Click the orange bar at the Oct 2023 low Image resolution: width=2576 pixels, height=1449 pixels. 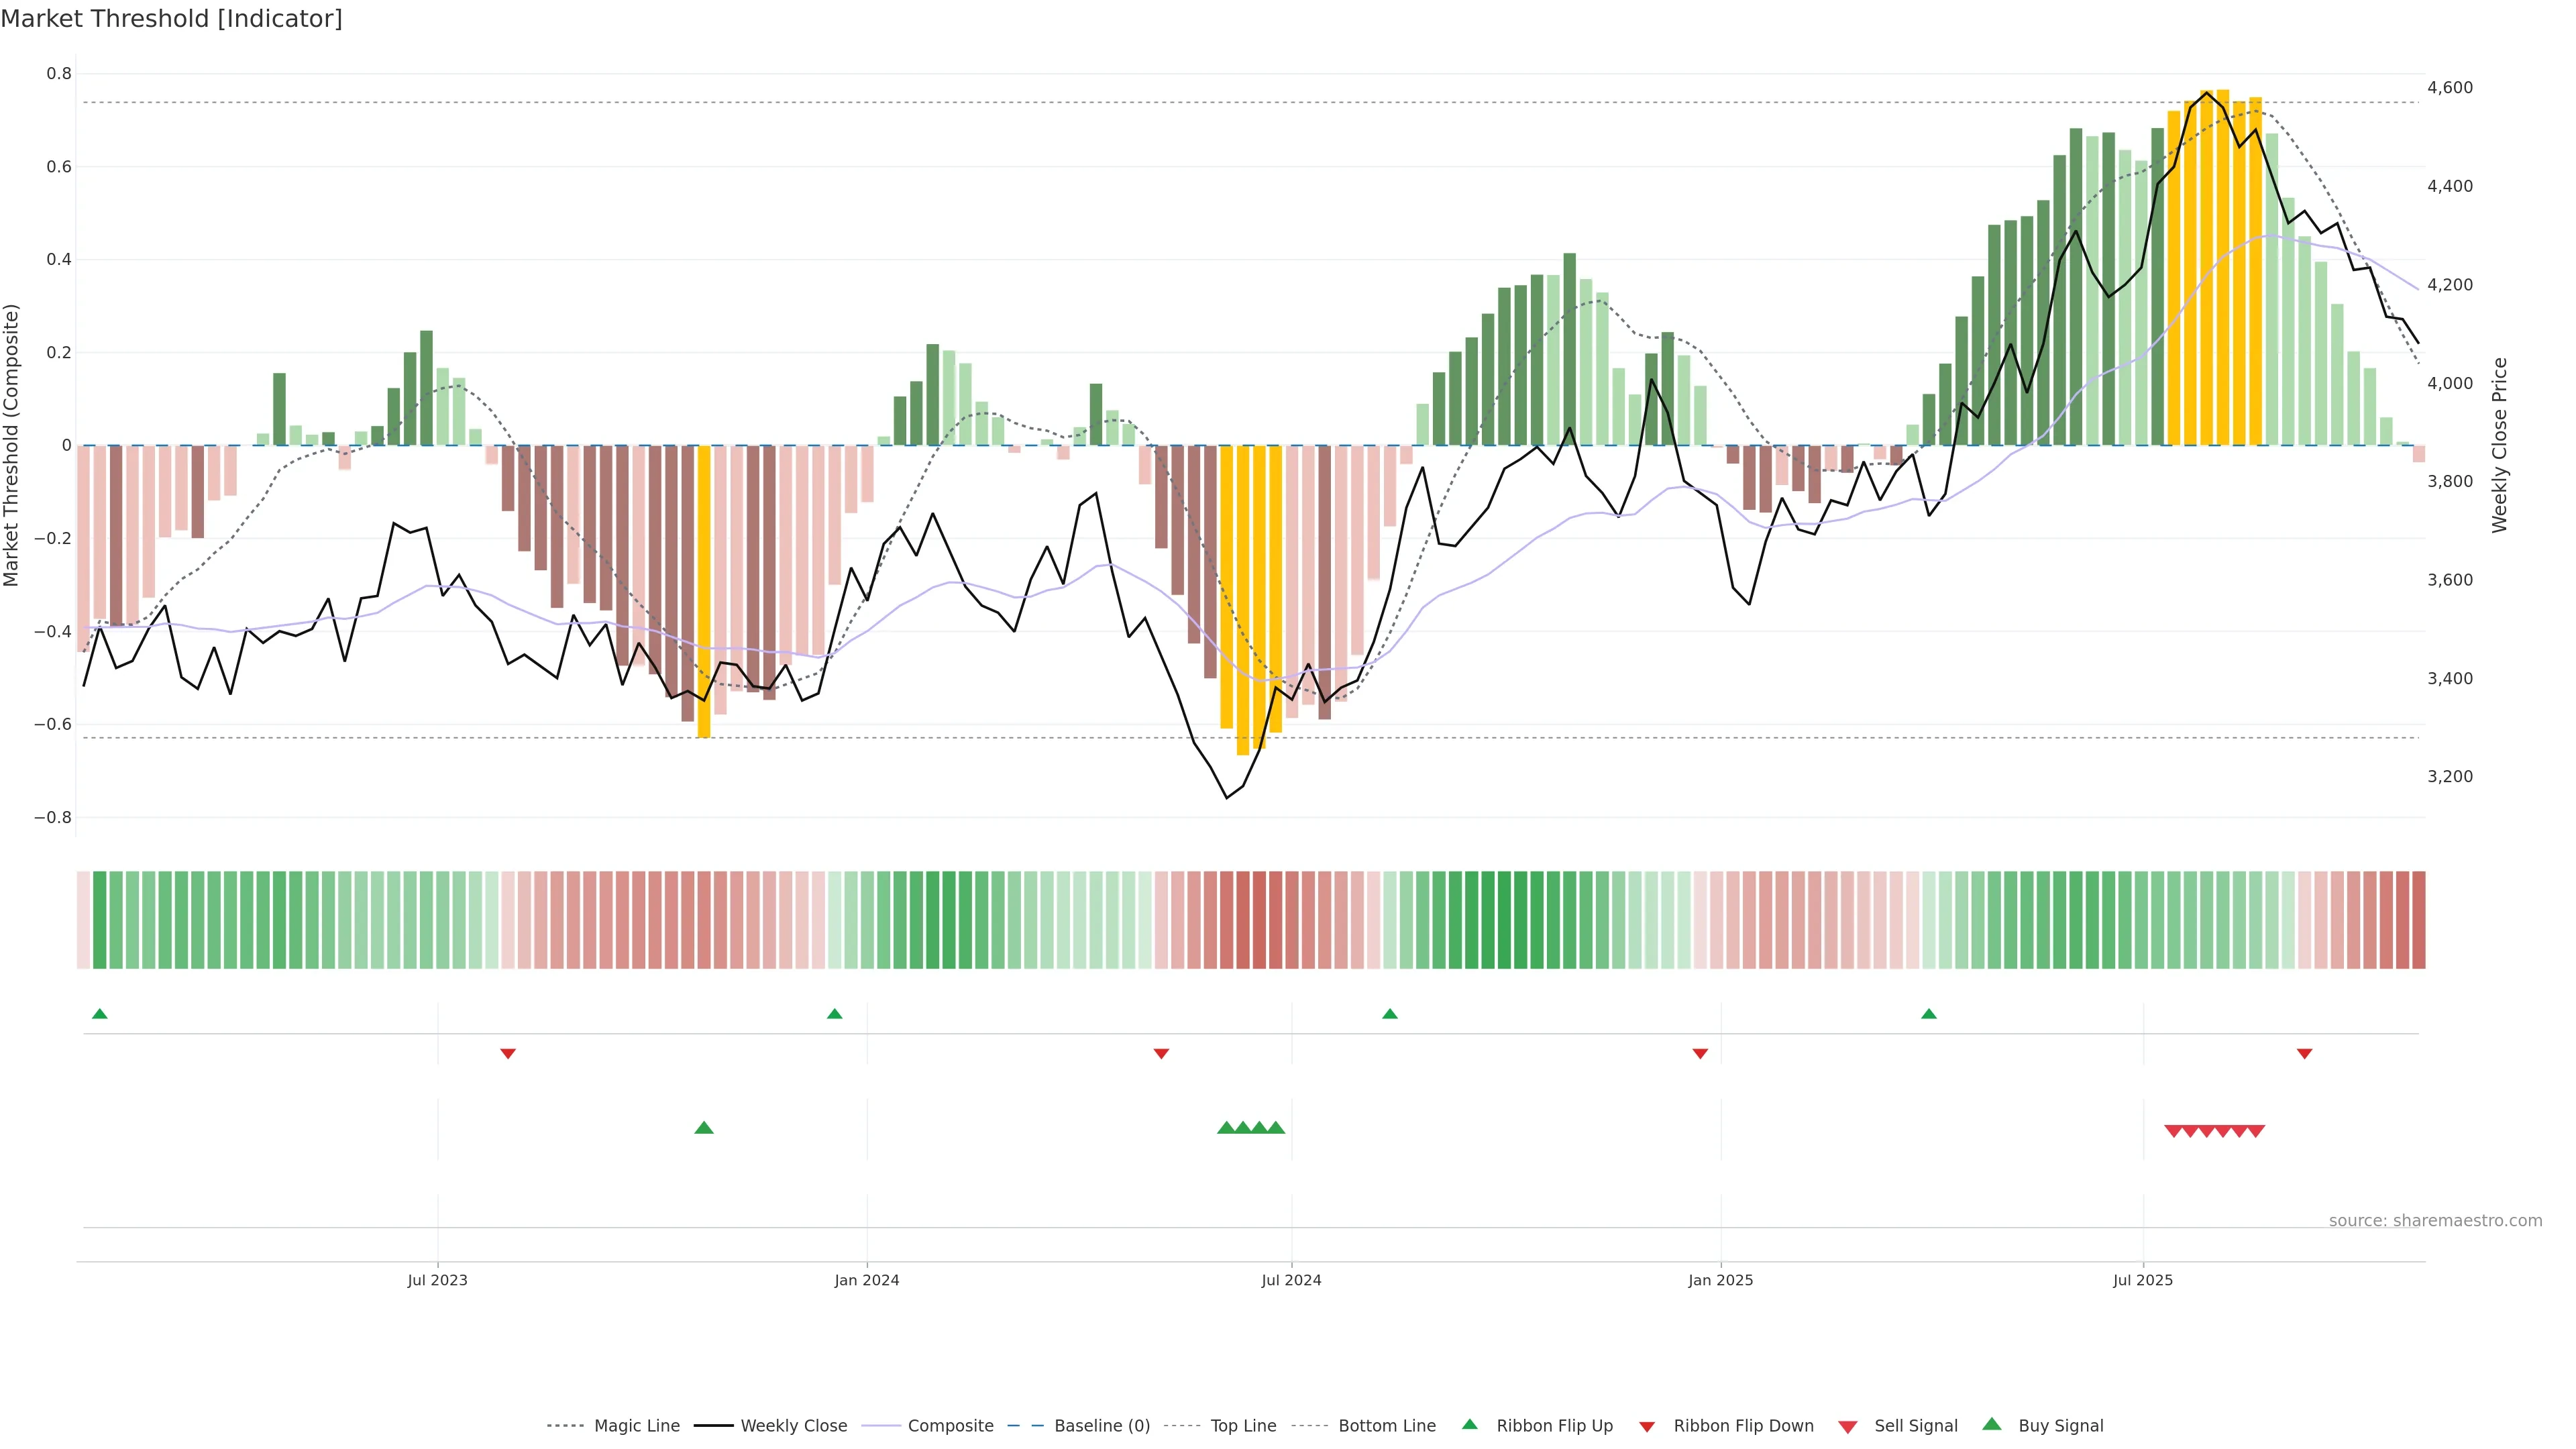704,590
